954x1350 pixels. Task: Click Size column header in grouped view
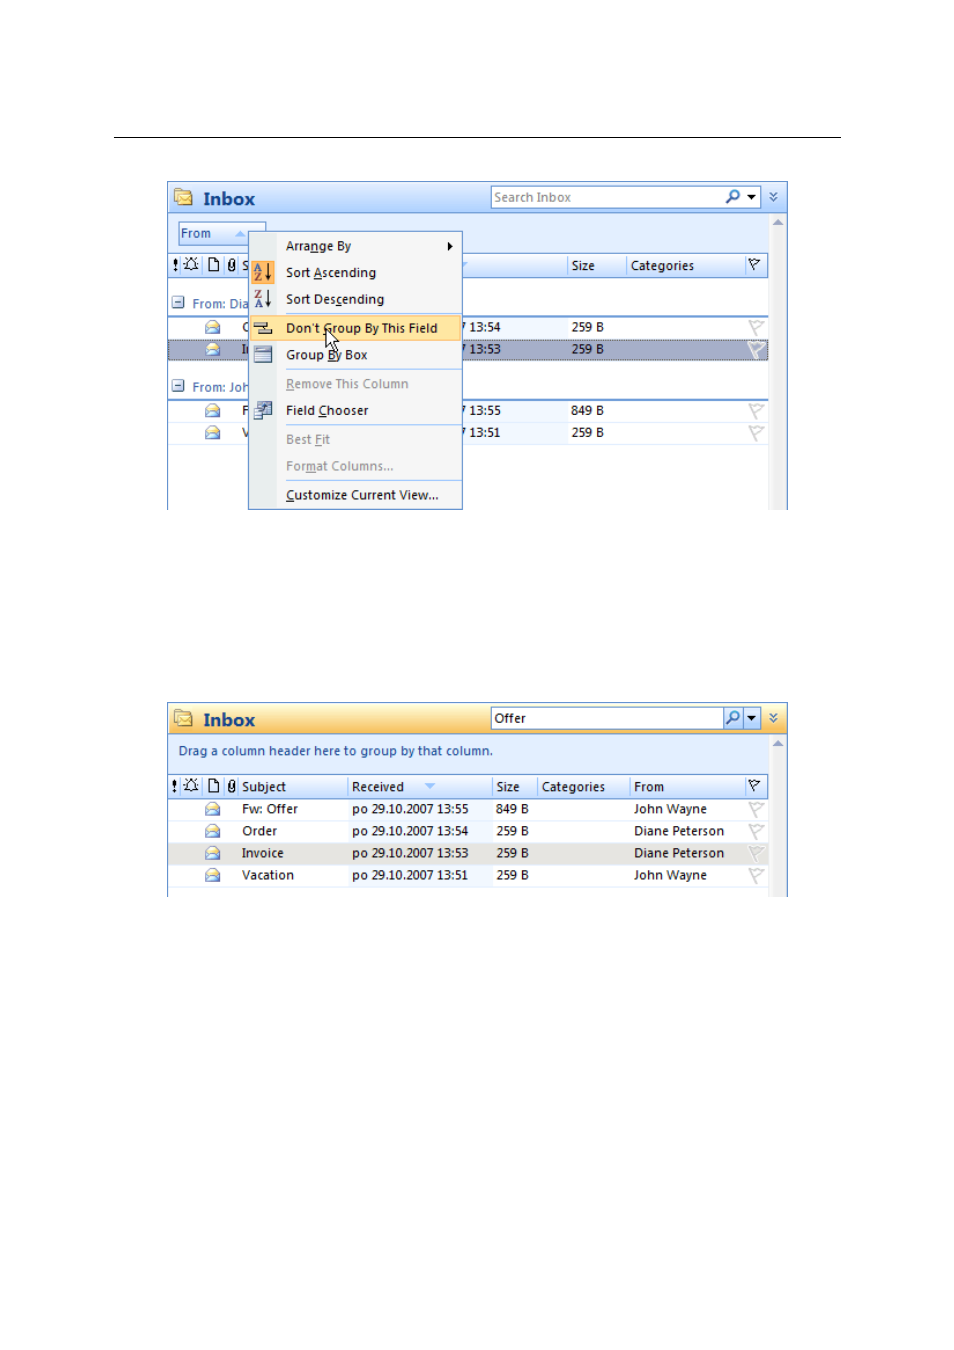click(x=597, y=266)
